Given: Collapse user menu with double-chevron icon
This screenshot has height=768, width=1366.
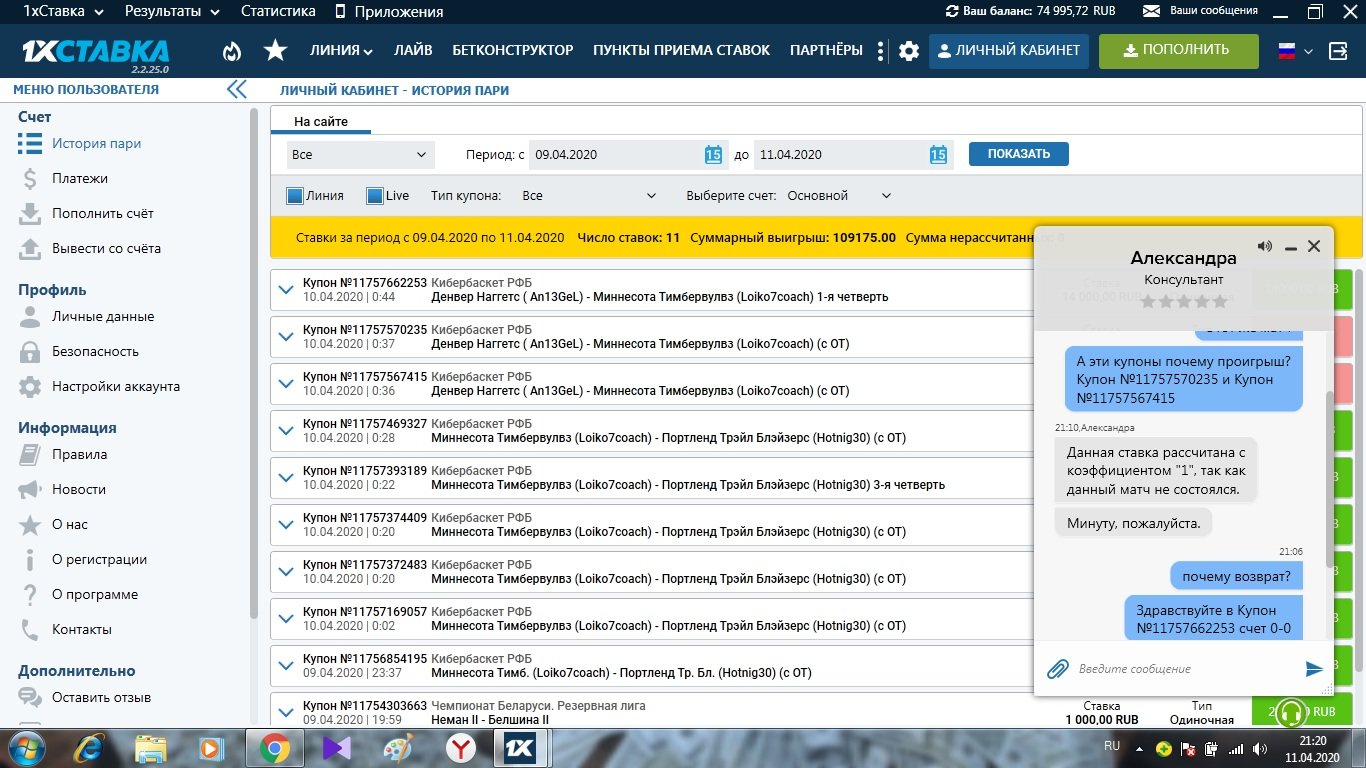Looking at the screenshot, I should [236, 90].
